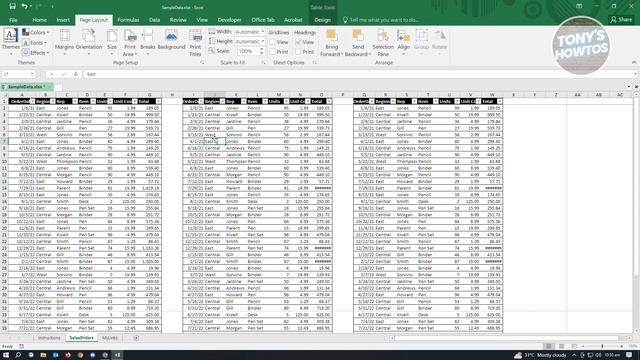Open the Name Box dropdown
Screen dimensions: 640x360
pyautogui.click(x=32, y=74)
